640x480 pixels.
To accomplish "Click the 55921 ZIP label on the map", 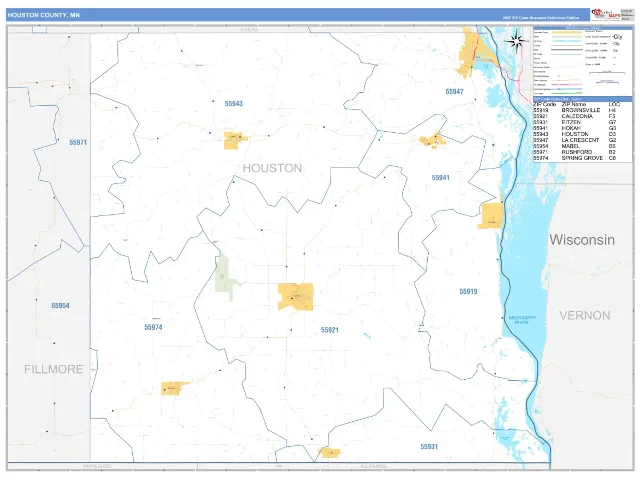I will (329, 330).
